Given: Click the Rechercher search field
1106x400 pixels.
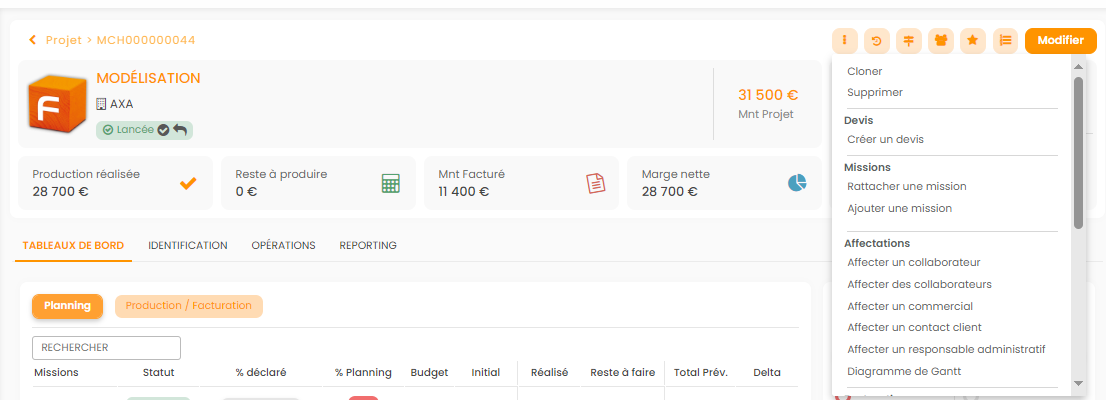Looking at the screenshot, I should [106, 348].
